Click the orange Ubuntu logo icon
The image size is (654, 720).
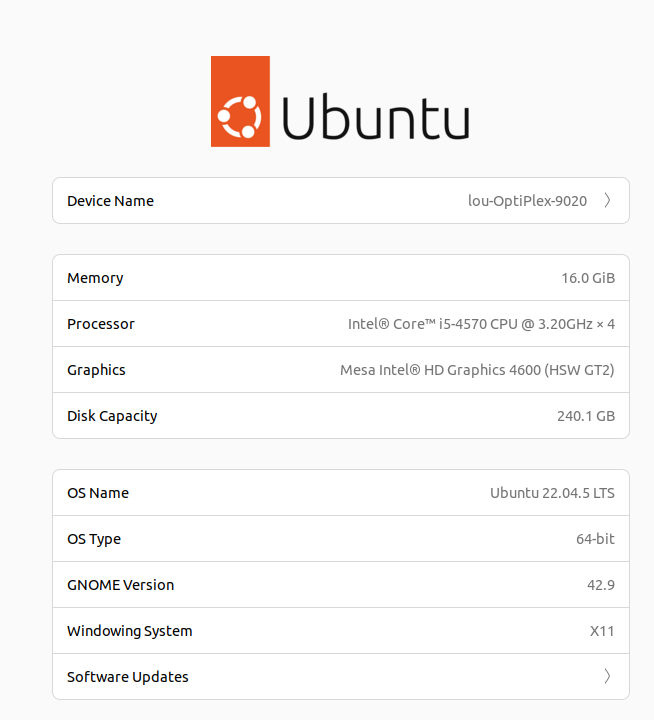pos(240,101)
